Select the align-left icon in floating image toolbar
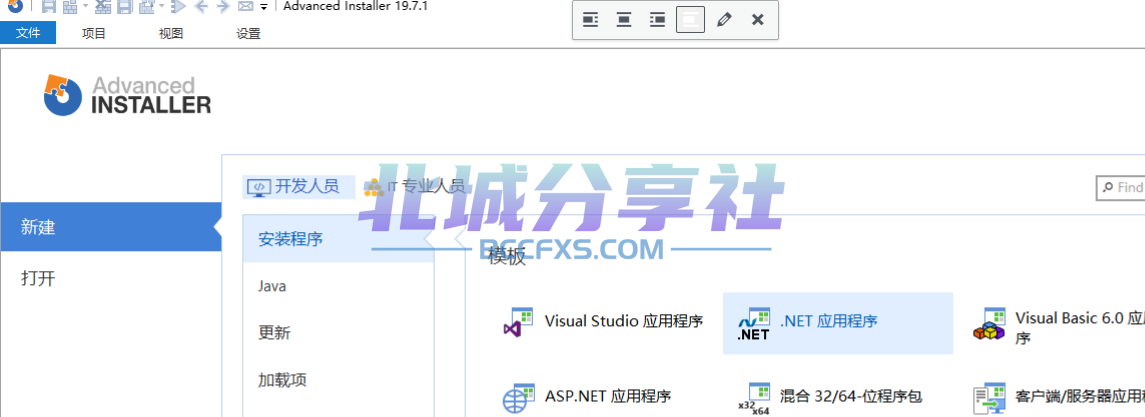Screen dimensions: 1145x417 [x=590, y=20]
